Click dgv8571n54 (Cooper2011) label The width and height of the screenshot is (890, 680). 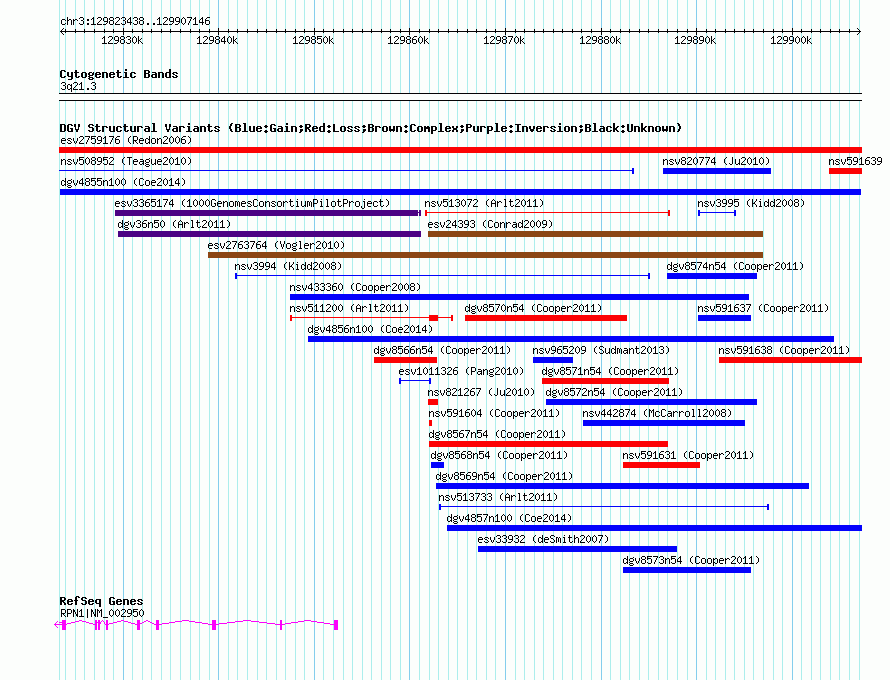610,371
